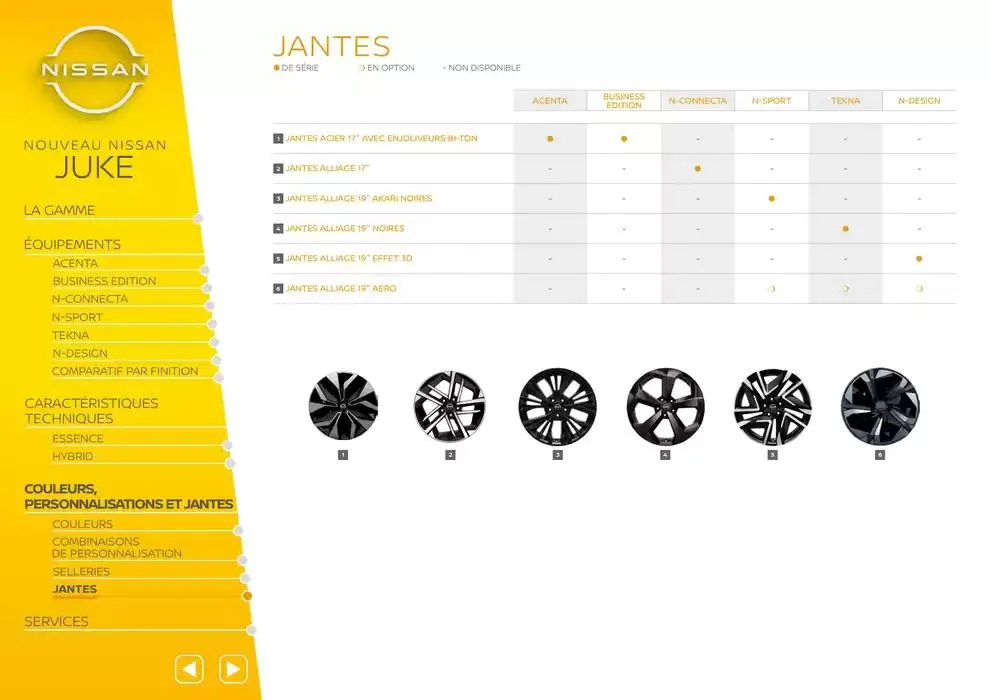Screen dimensions: 990x700
Task: Click the number badge under the first steel wheel
Action: (x=343, y=453)
